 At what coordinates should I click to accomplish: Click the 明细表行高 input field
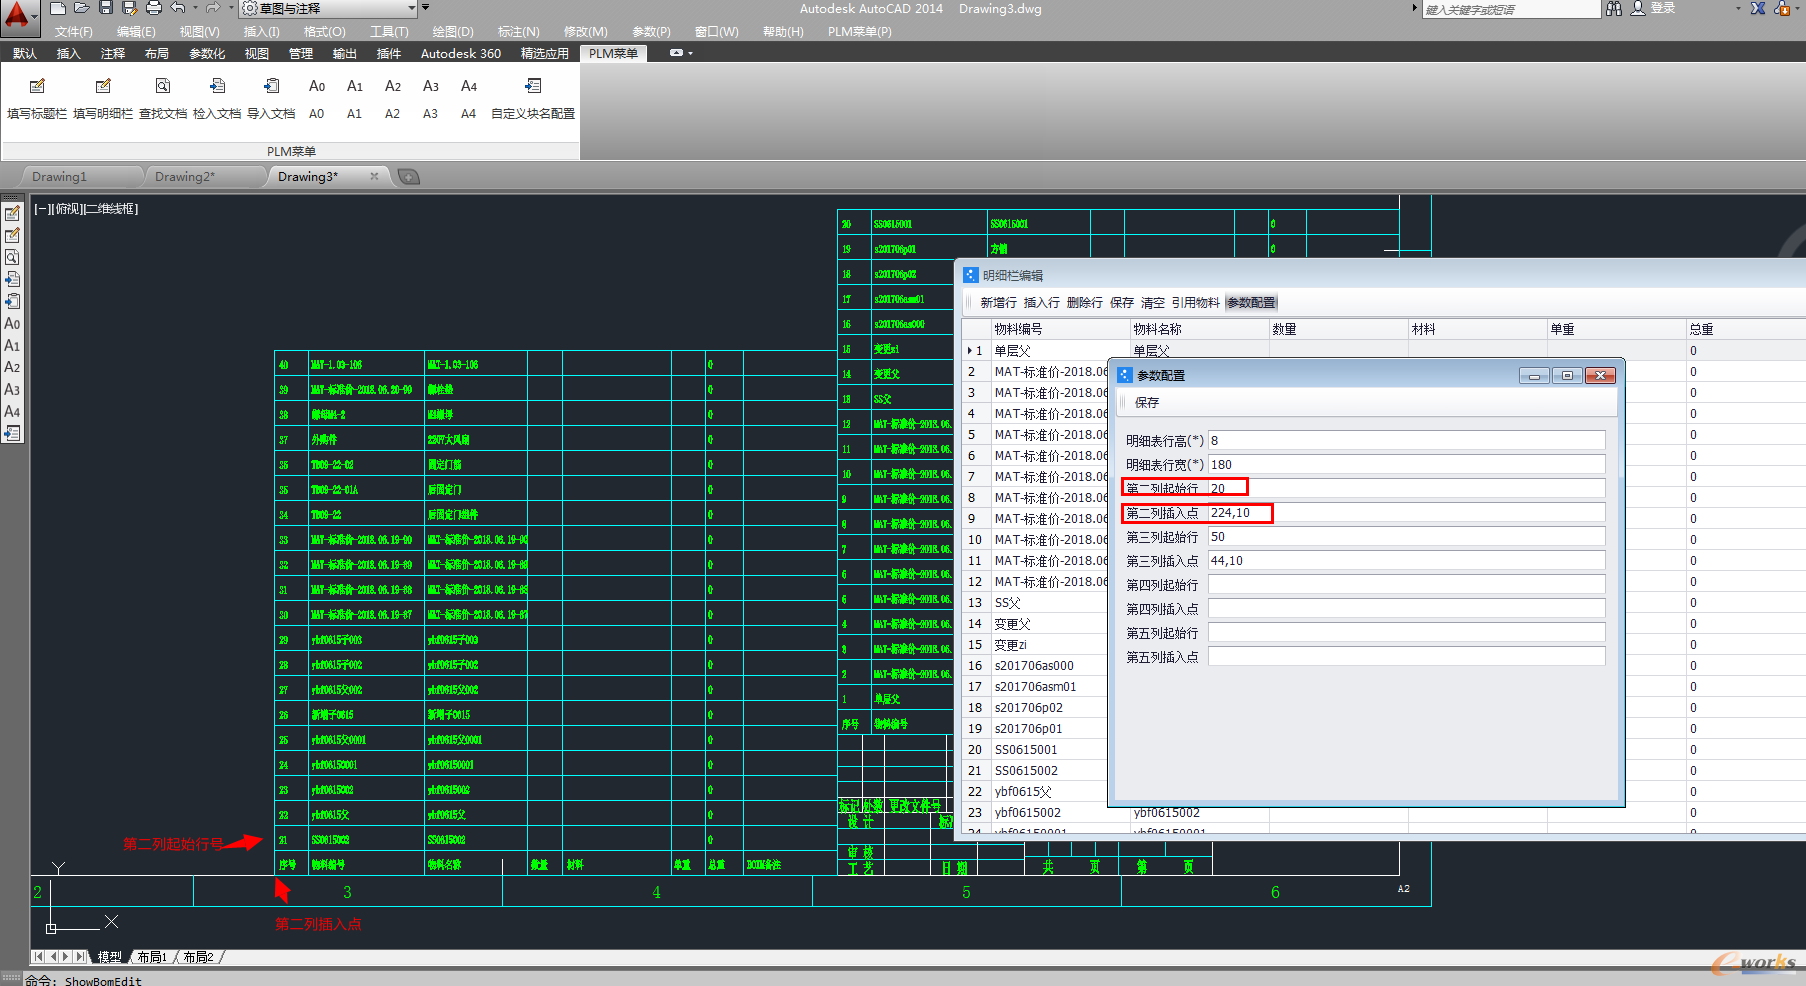point(1406,440)
